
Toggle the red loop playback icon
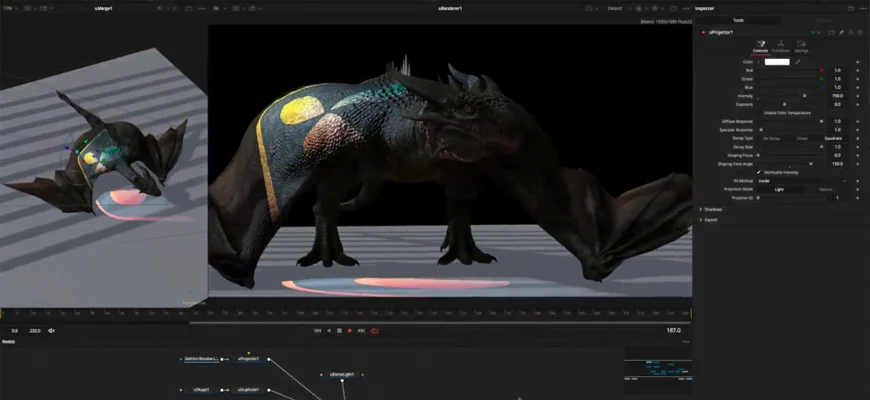pyautogui.click(x=375, y=331)
